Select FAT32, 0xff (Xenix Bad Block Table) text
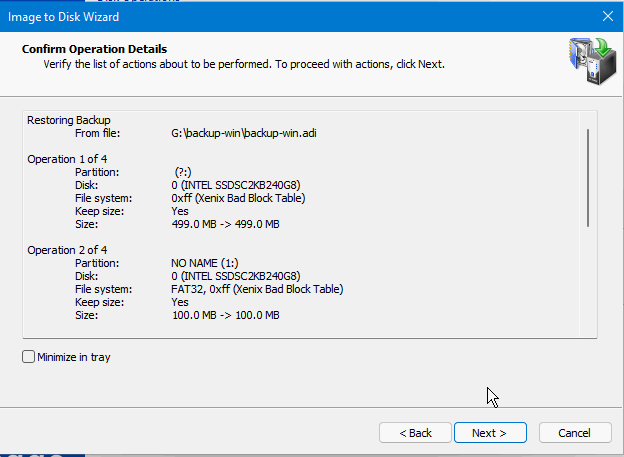 click(257, 289)
